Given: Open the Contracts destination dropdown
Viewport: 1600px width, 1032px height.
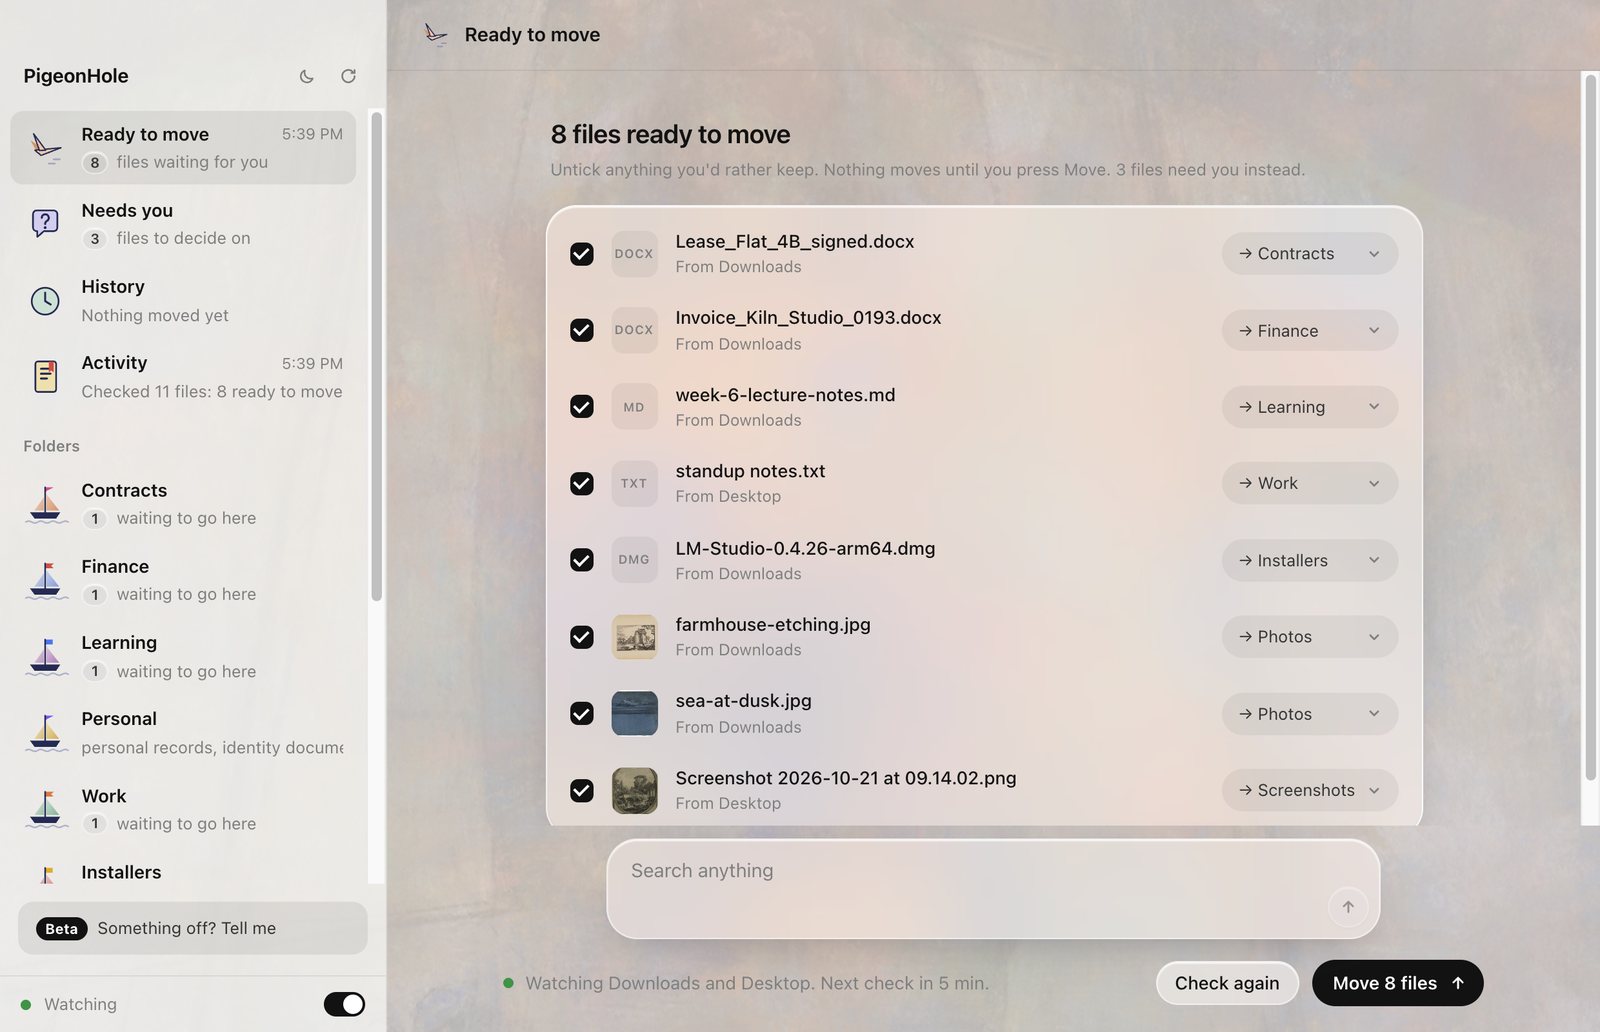Looking at the screenshot, I should [x=1309, y=254].
